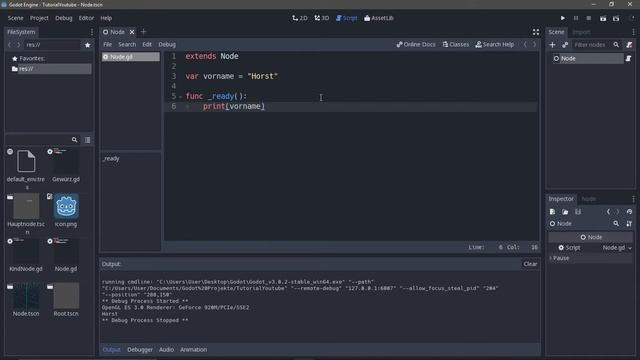640x360 pixels.
Task: Go forward in FileSystem history
Action: click(x=18, y=45)
